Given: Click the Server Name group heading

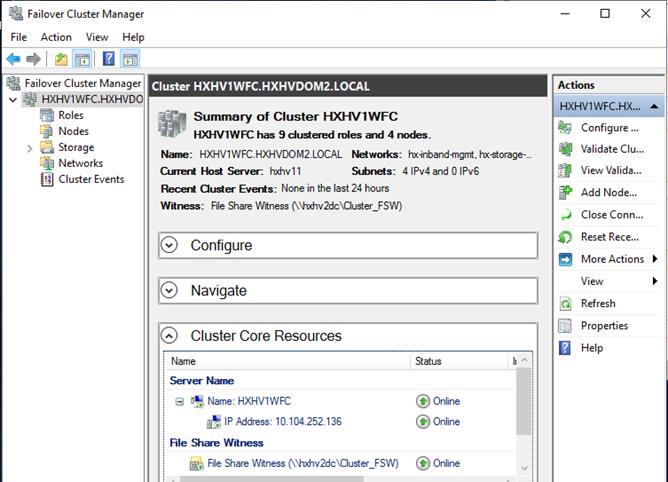Looking at the screenshot, I should coord(202,381).
